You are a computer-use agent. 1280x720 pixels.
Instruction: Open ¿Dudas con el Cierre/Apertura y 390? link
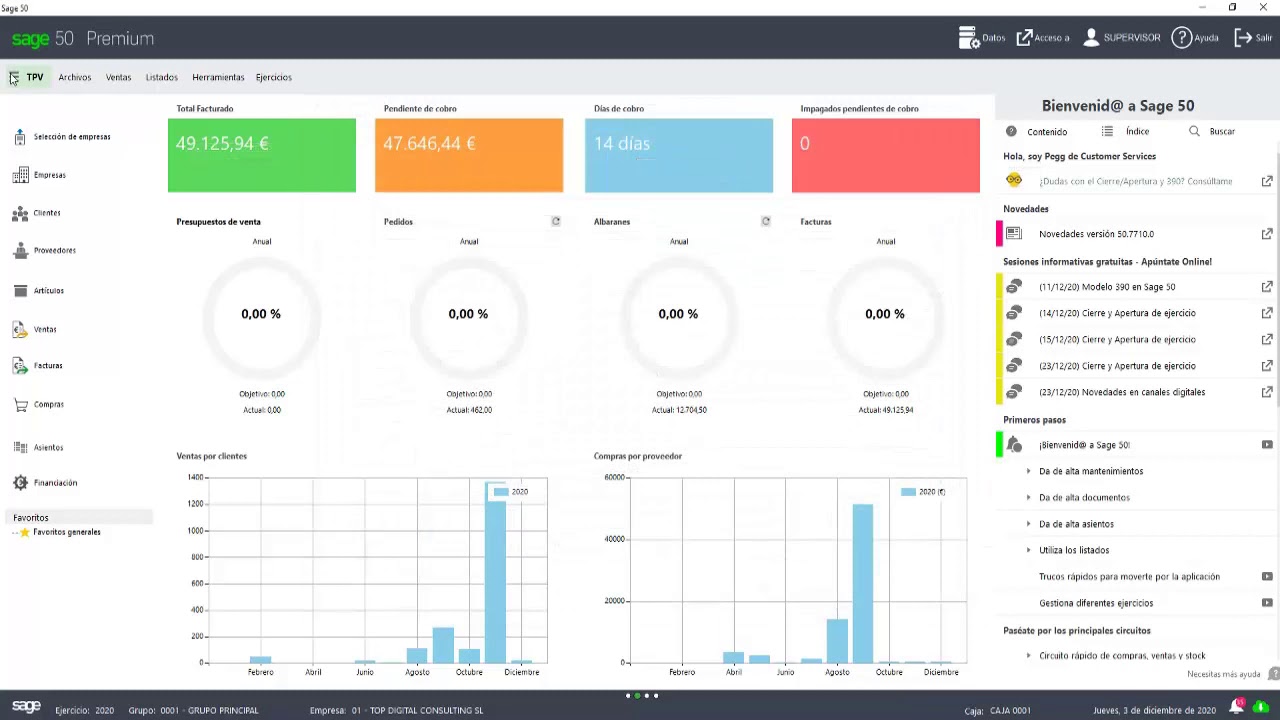pos(1135,182)
